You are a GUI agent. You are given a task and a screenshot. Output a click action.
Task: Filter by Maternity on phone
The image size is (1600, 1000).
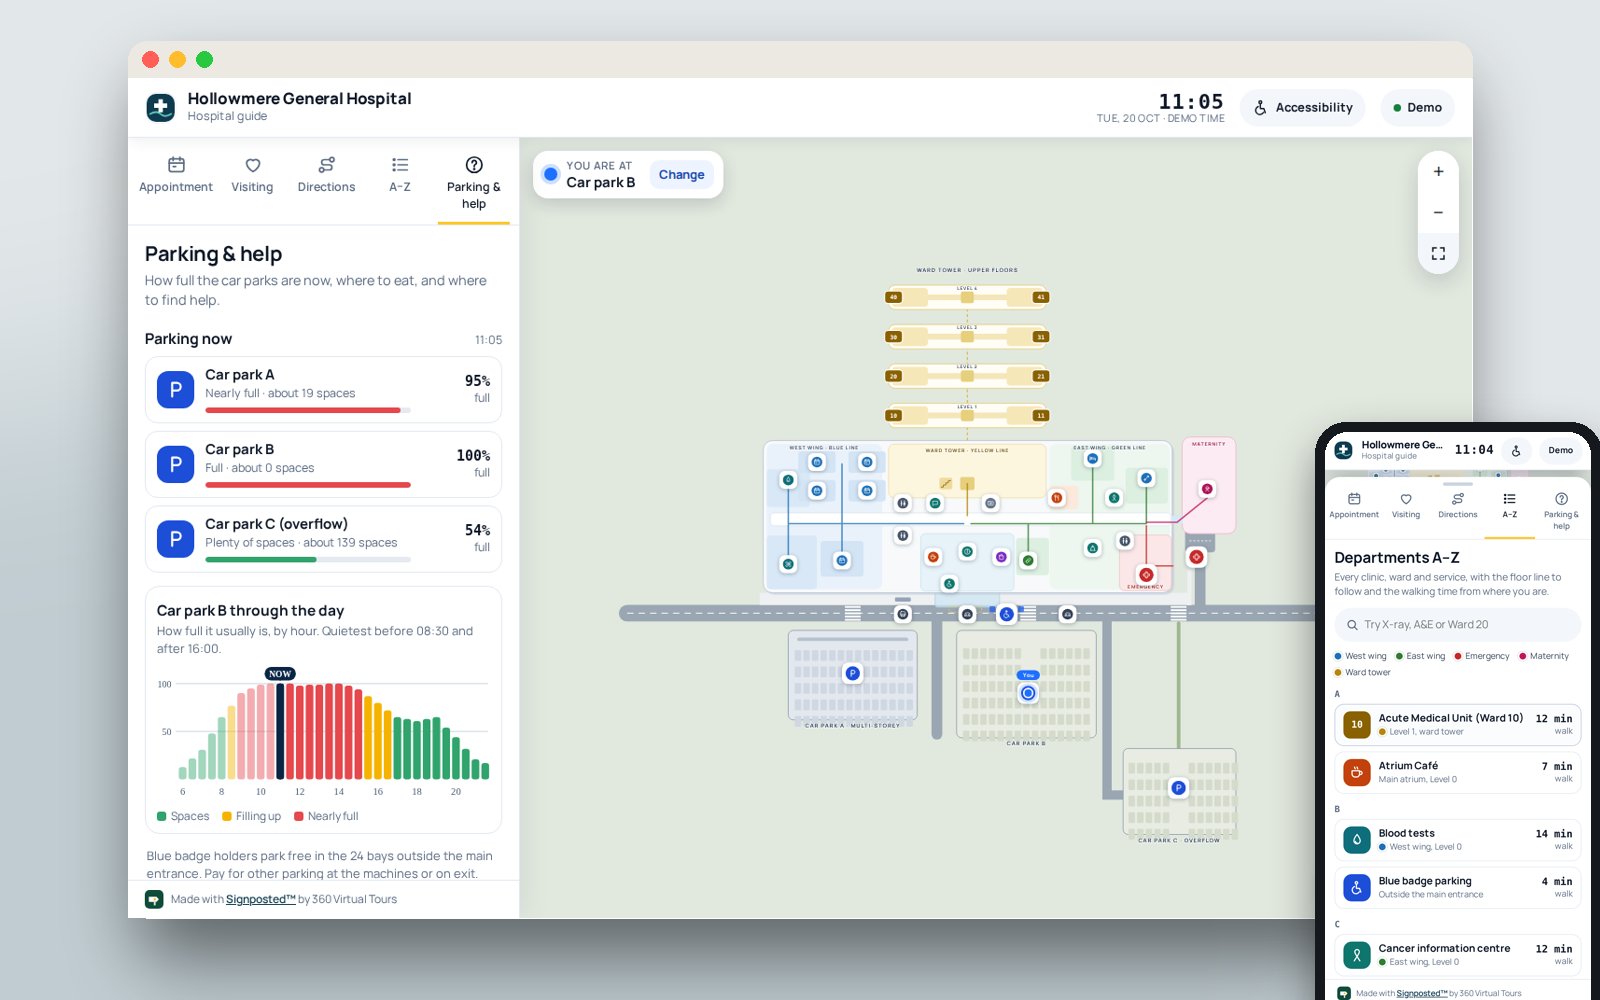click(1544, 656)
